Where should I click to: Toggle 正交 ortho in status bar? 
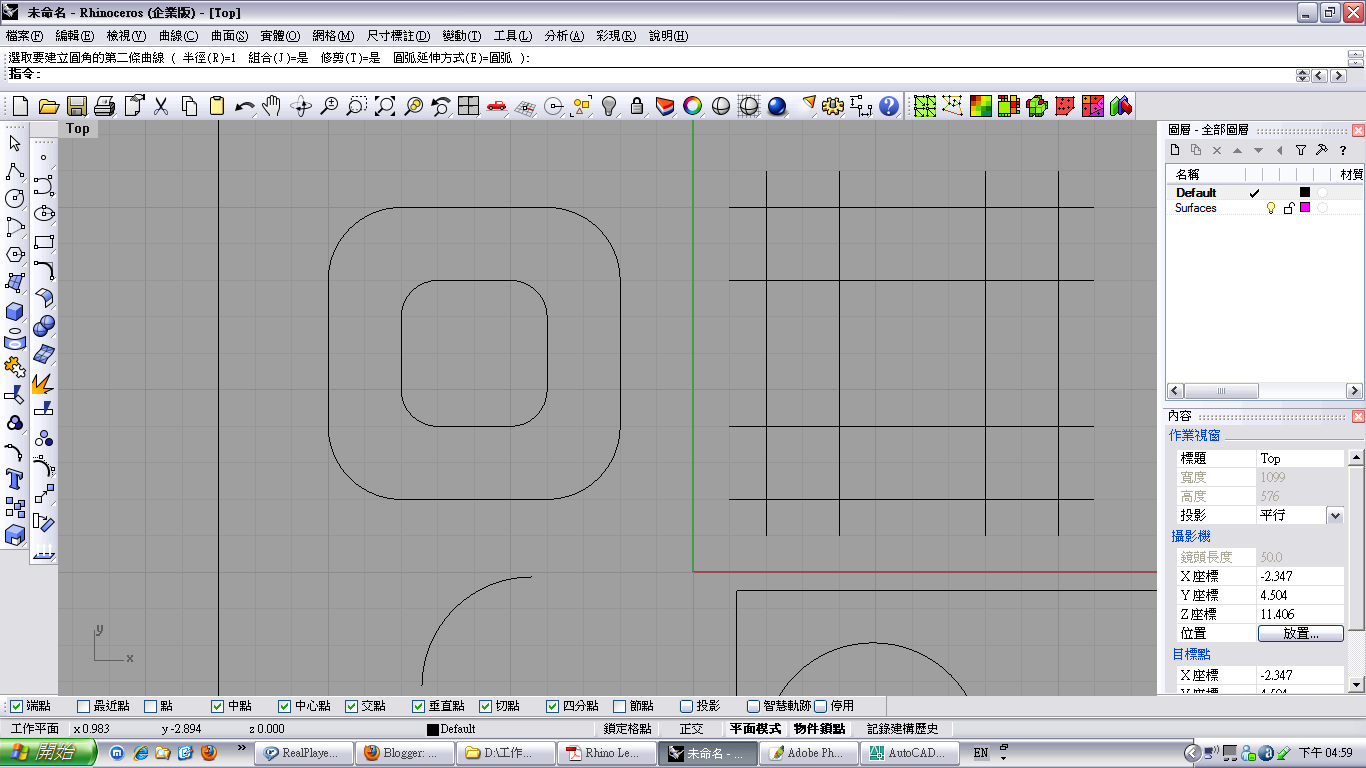tap(691, 730)
